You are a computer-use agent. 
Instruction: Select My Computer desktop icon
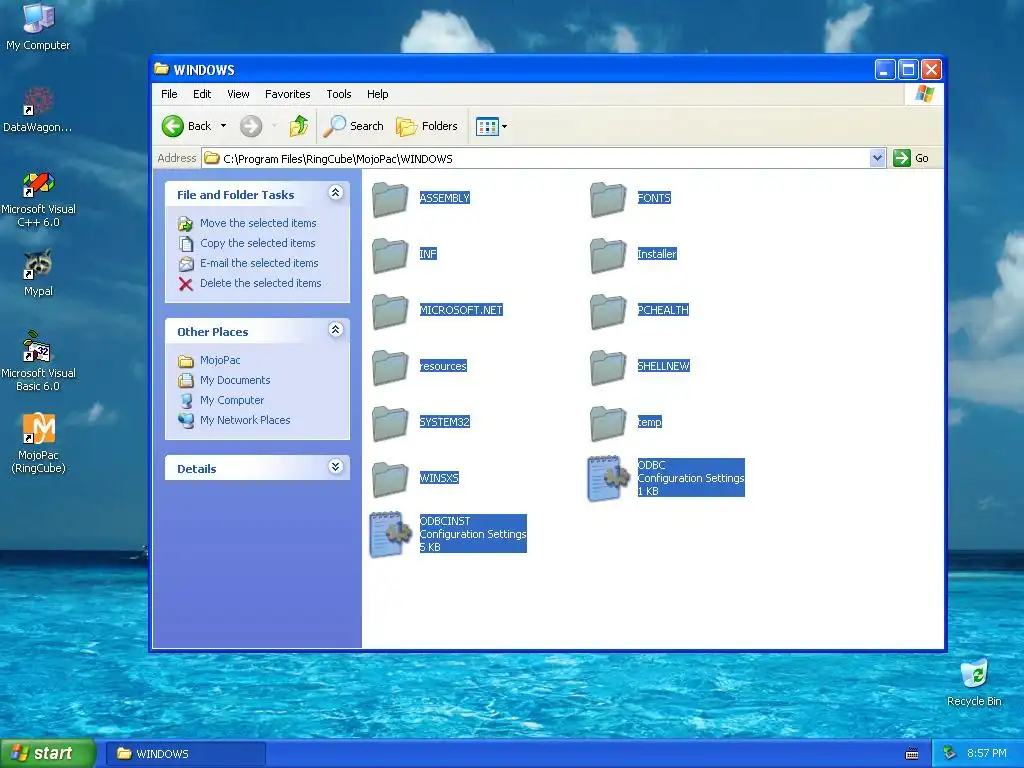(x=38, y=26)
